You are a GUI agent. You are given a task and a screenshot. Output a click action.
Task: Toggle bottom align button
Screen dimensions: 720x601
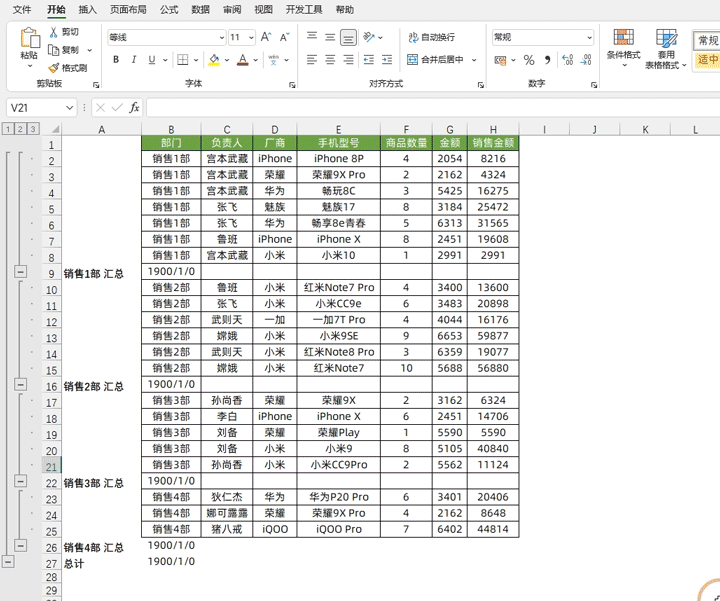[349, 38]
